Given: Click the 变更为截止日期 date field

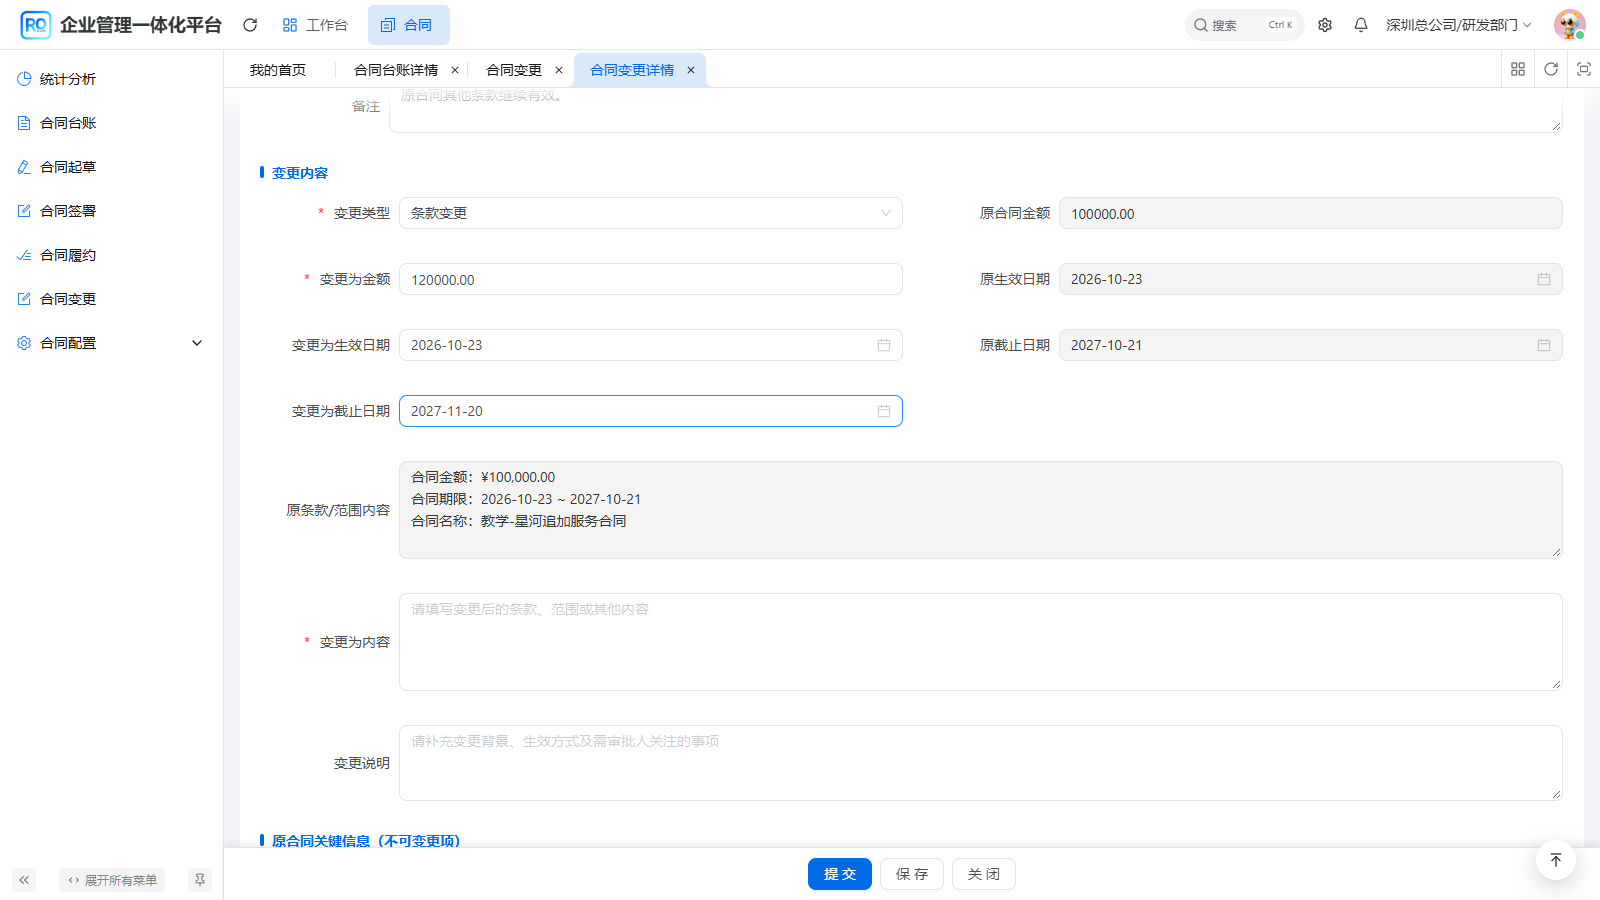Looking at the screenshot, I should 651,411.
